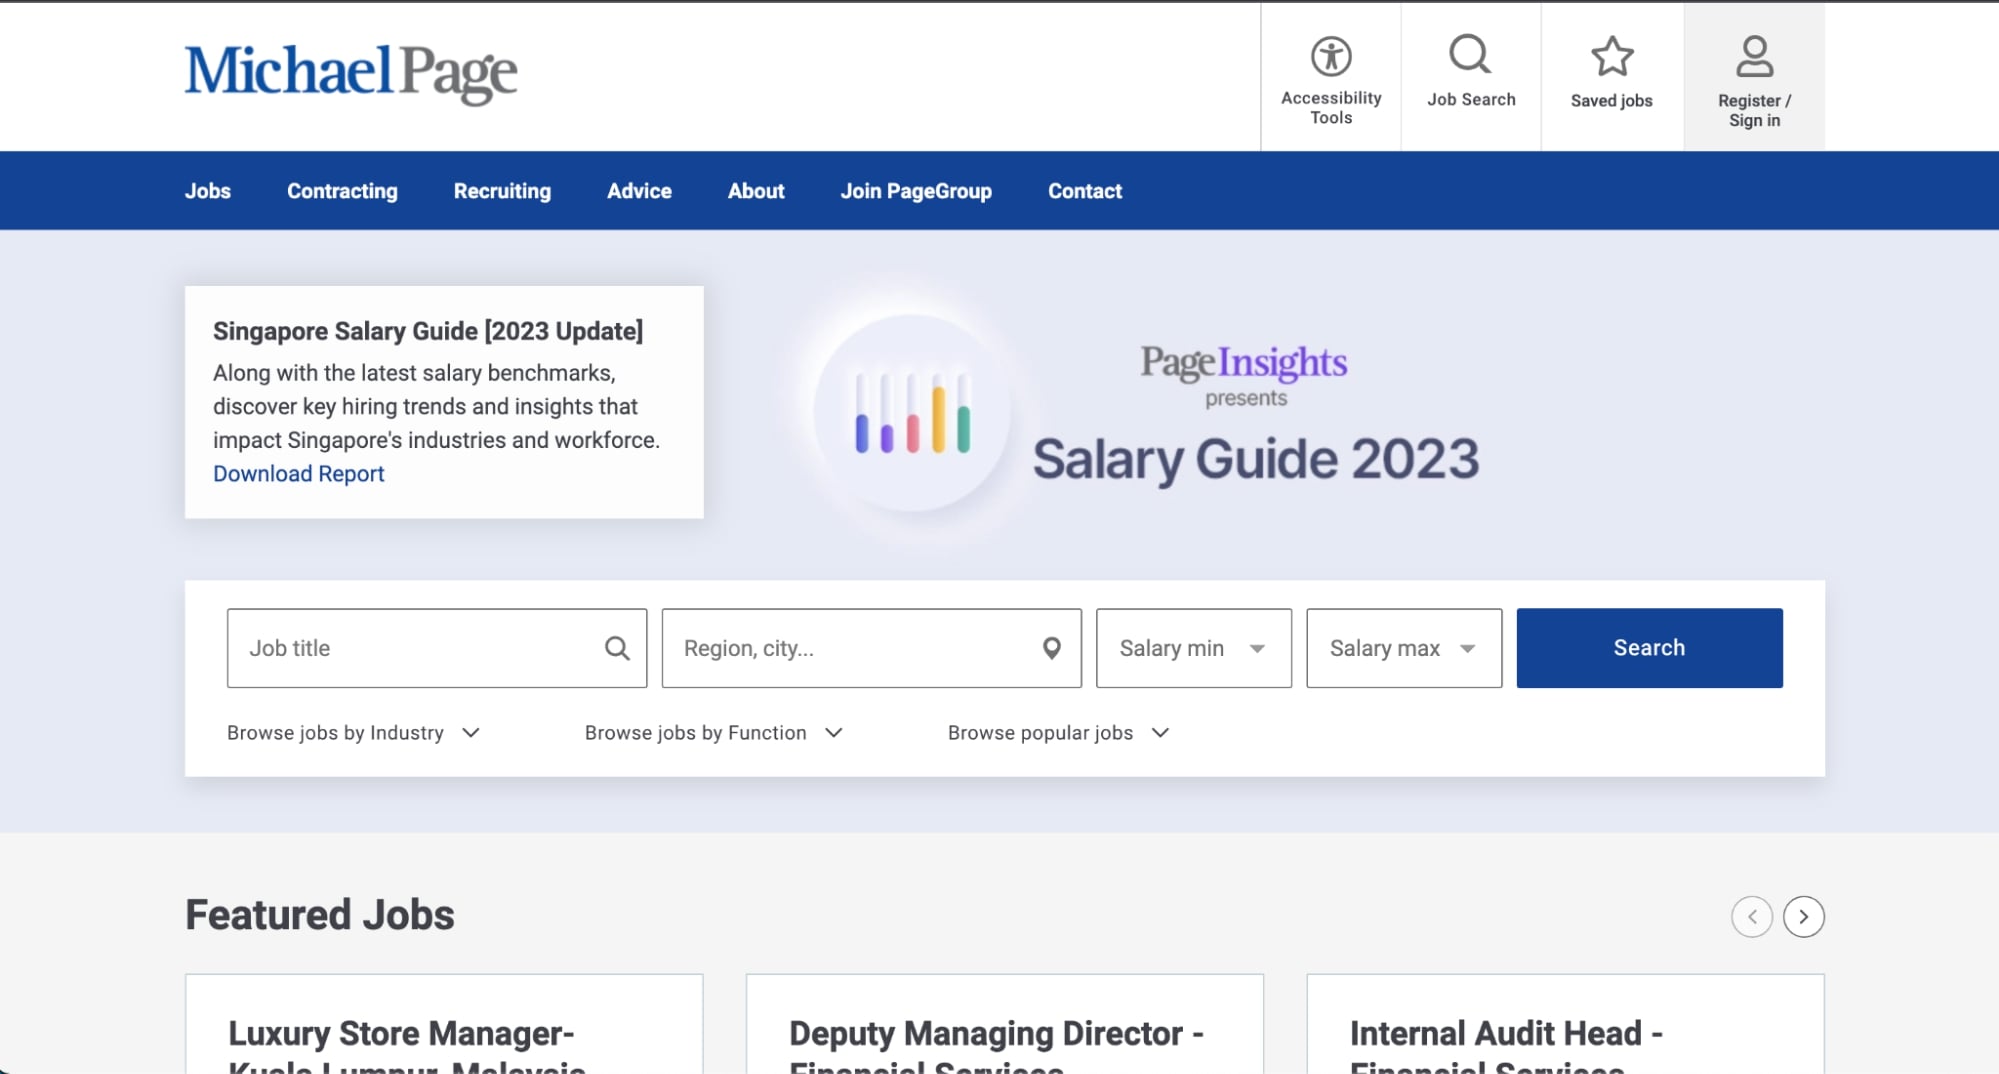Focus the Region, city input field

871,648
